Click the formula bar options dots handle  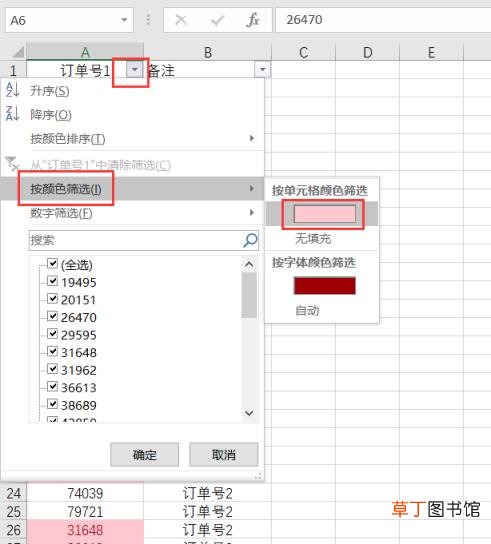tap(148, 20)
